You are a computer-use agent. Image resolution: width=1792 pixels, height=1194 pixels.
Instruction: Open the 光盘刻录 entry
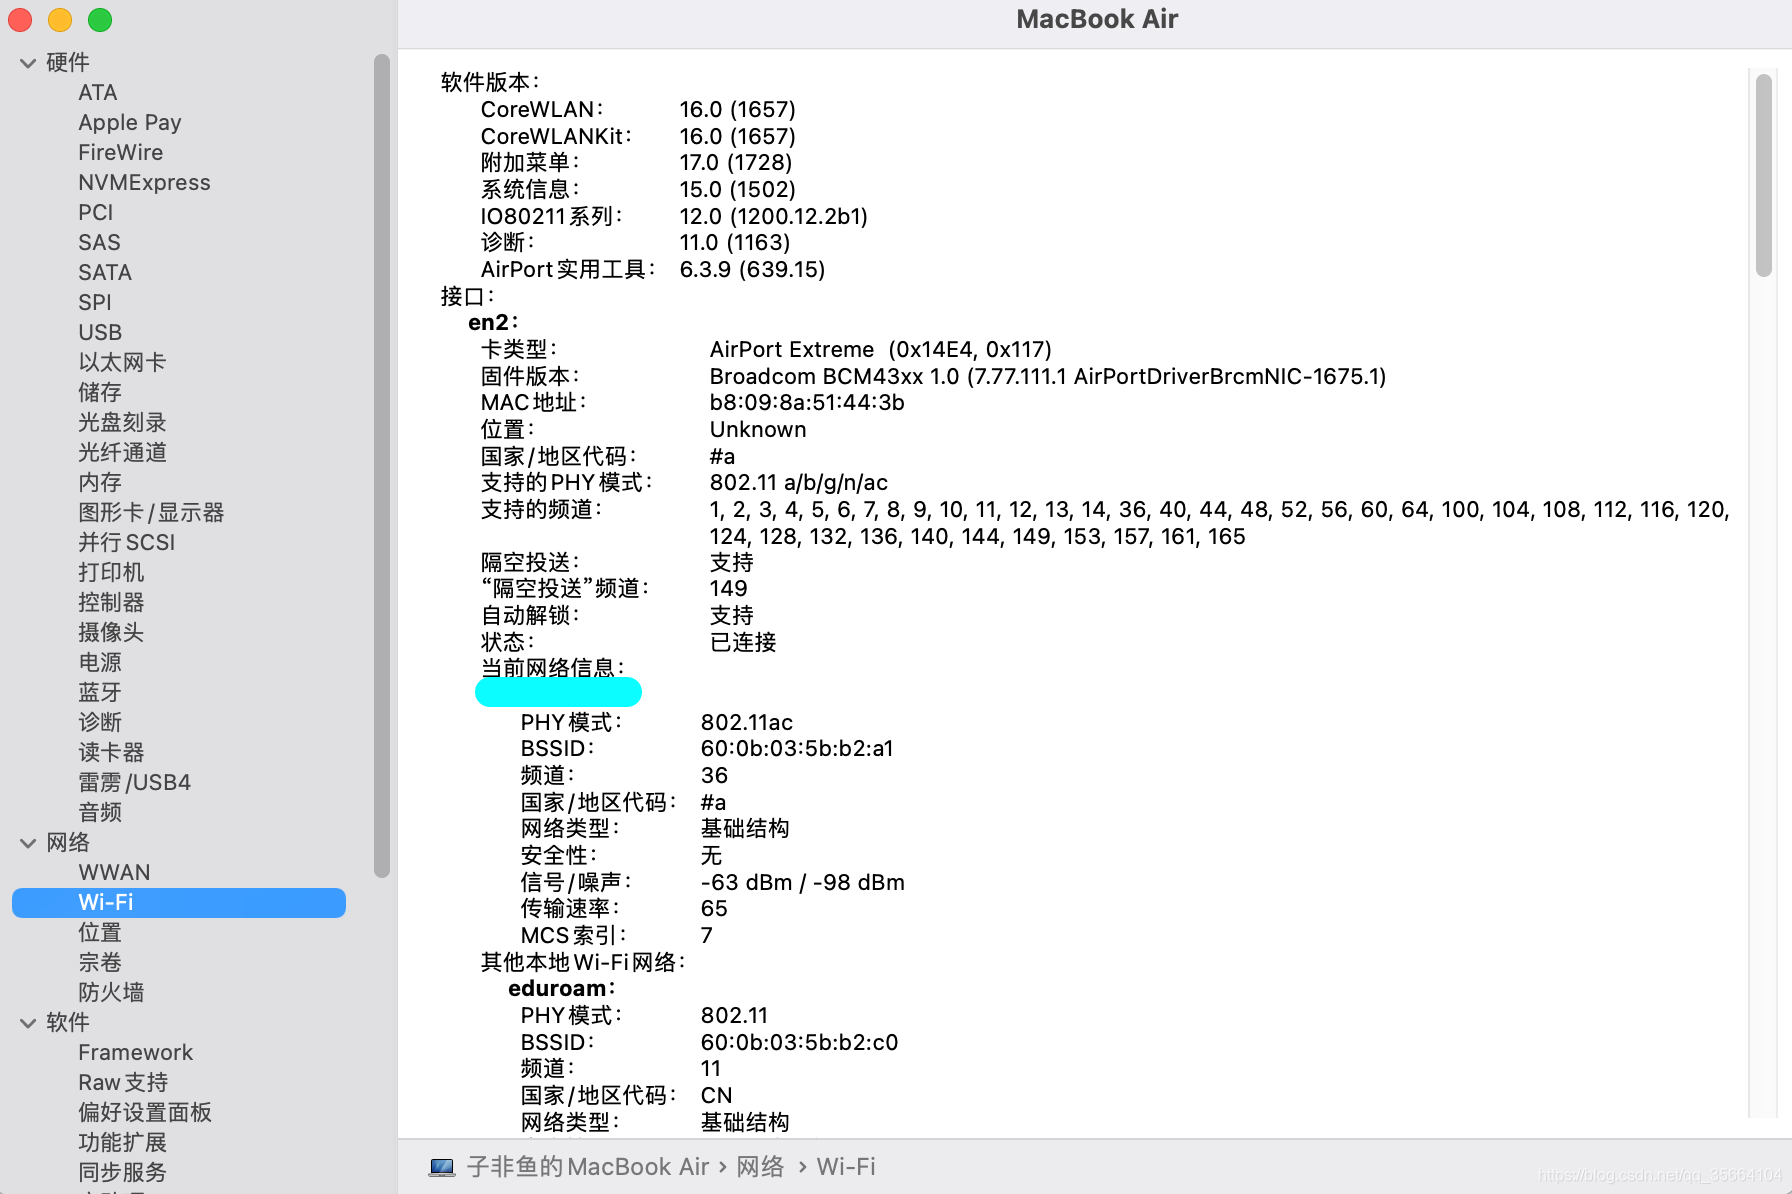[x=122, y=423]
